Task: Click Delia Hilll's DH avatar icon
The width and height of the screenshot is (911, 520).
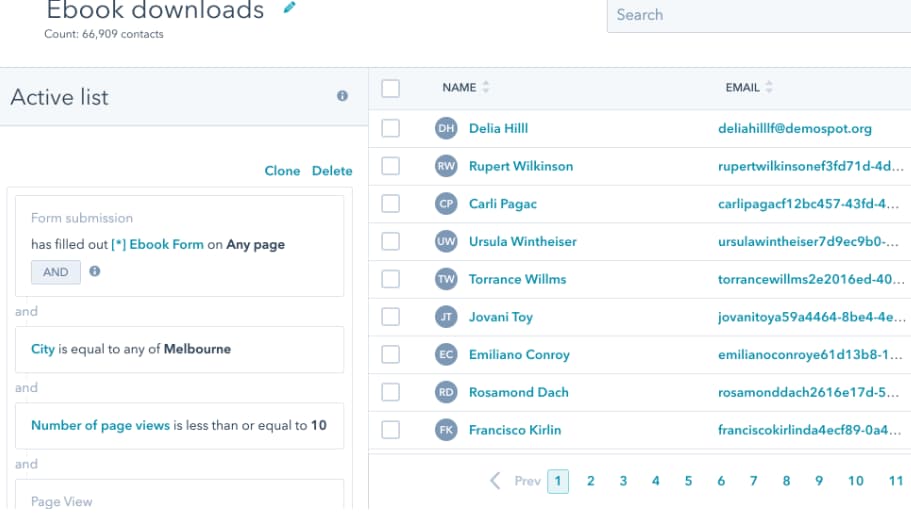Action: pyautogui.click(x=446, y=128)
